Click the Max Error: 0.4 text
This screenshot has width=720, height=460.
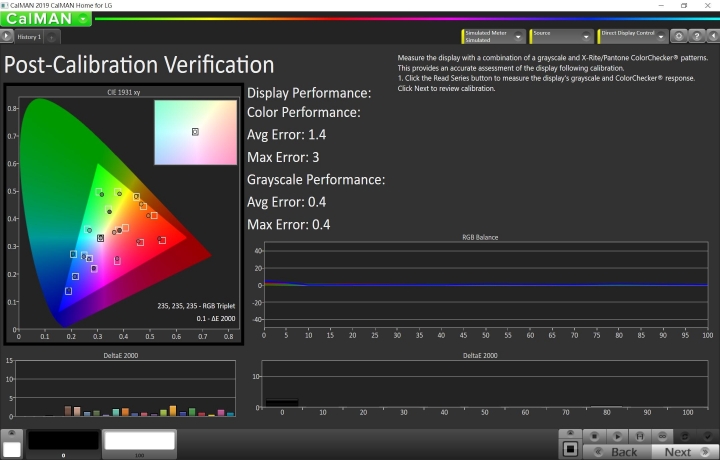pyautogui.click(x=288, y=224)
